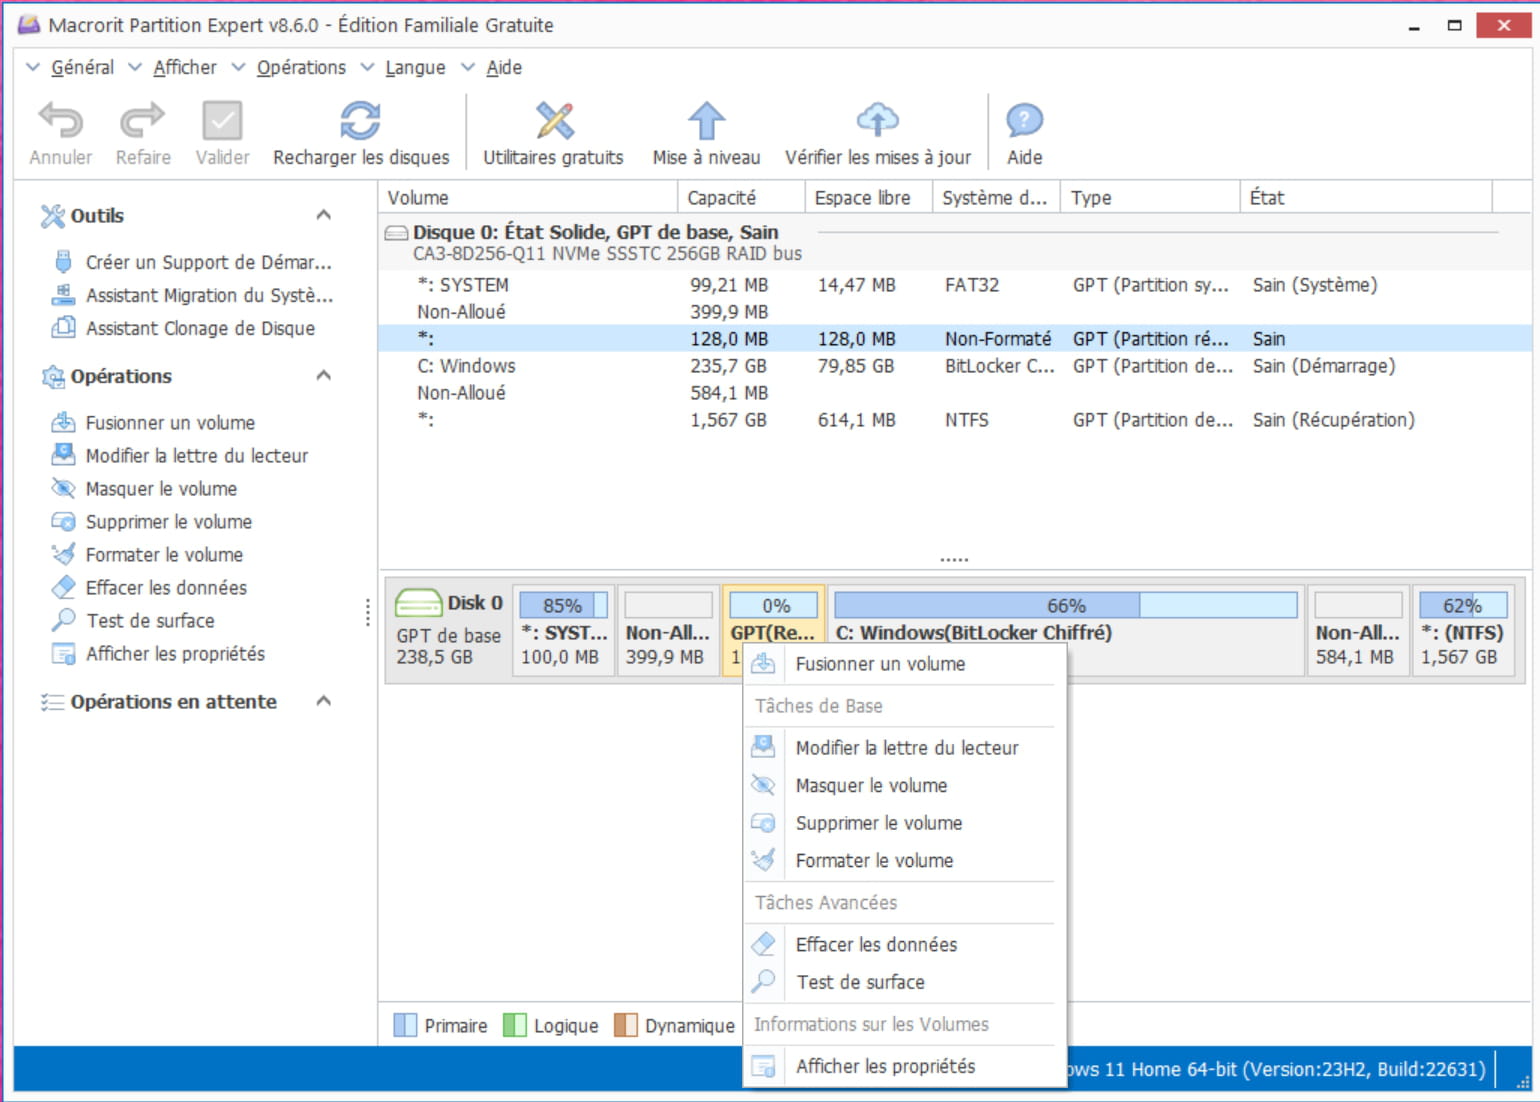The image size is (1540, 1102).
Task: Check updates via Vérifier les mises à jour
Action: point(877,121)
